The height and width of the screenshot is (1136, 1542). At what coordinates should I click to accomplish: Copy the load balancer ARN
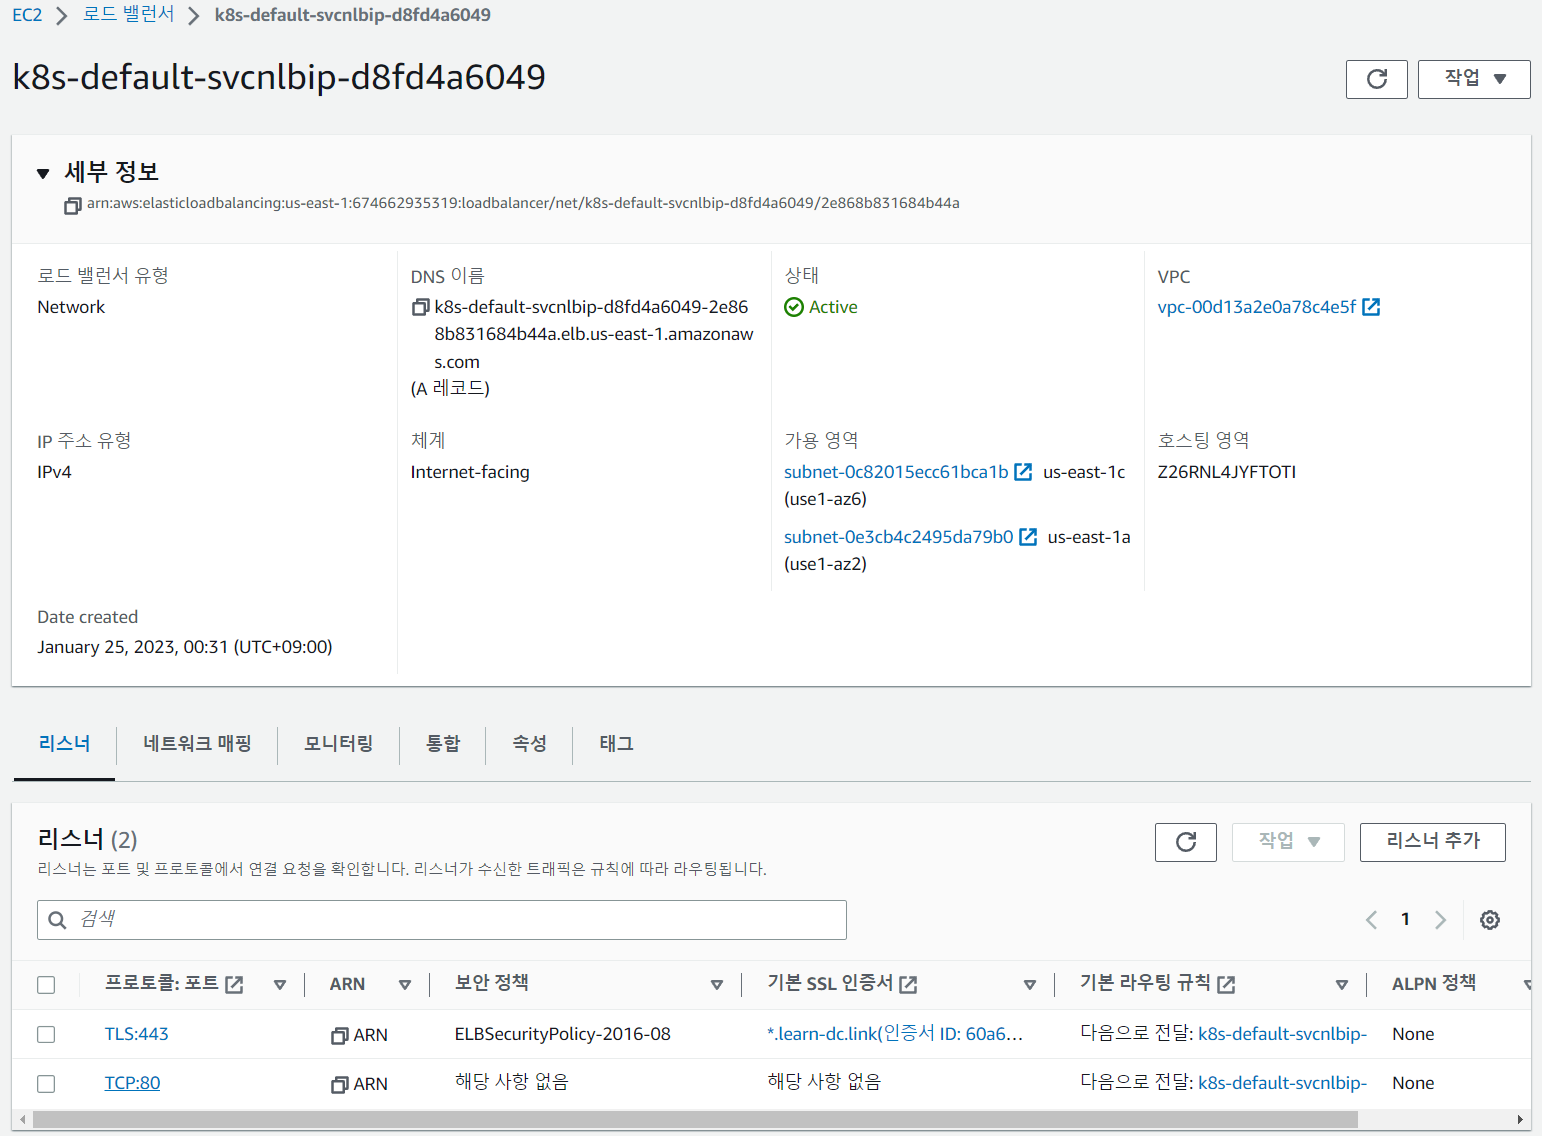(x=71, y=205)
